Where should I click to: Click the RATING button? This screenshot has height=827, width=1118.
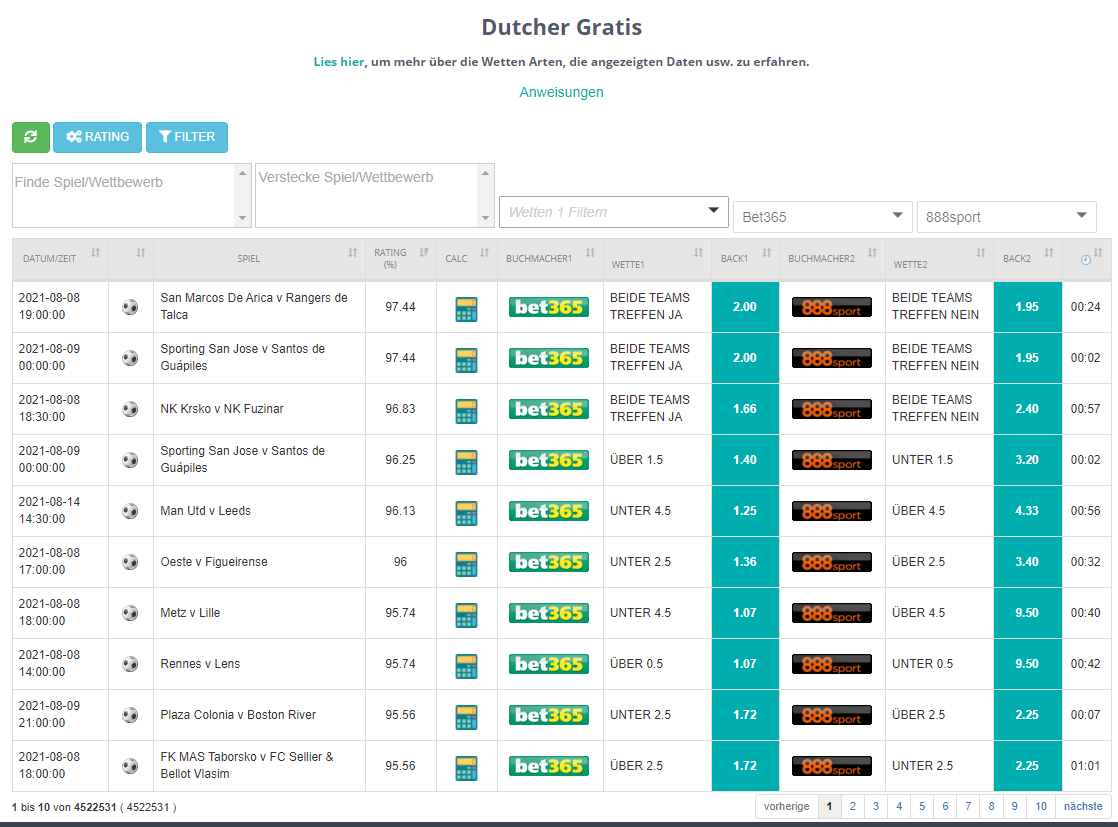(97, 137)
